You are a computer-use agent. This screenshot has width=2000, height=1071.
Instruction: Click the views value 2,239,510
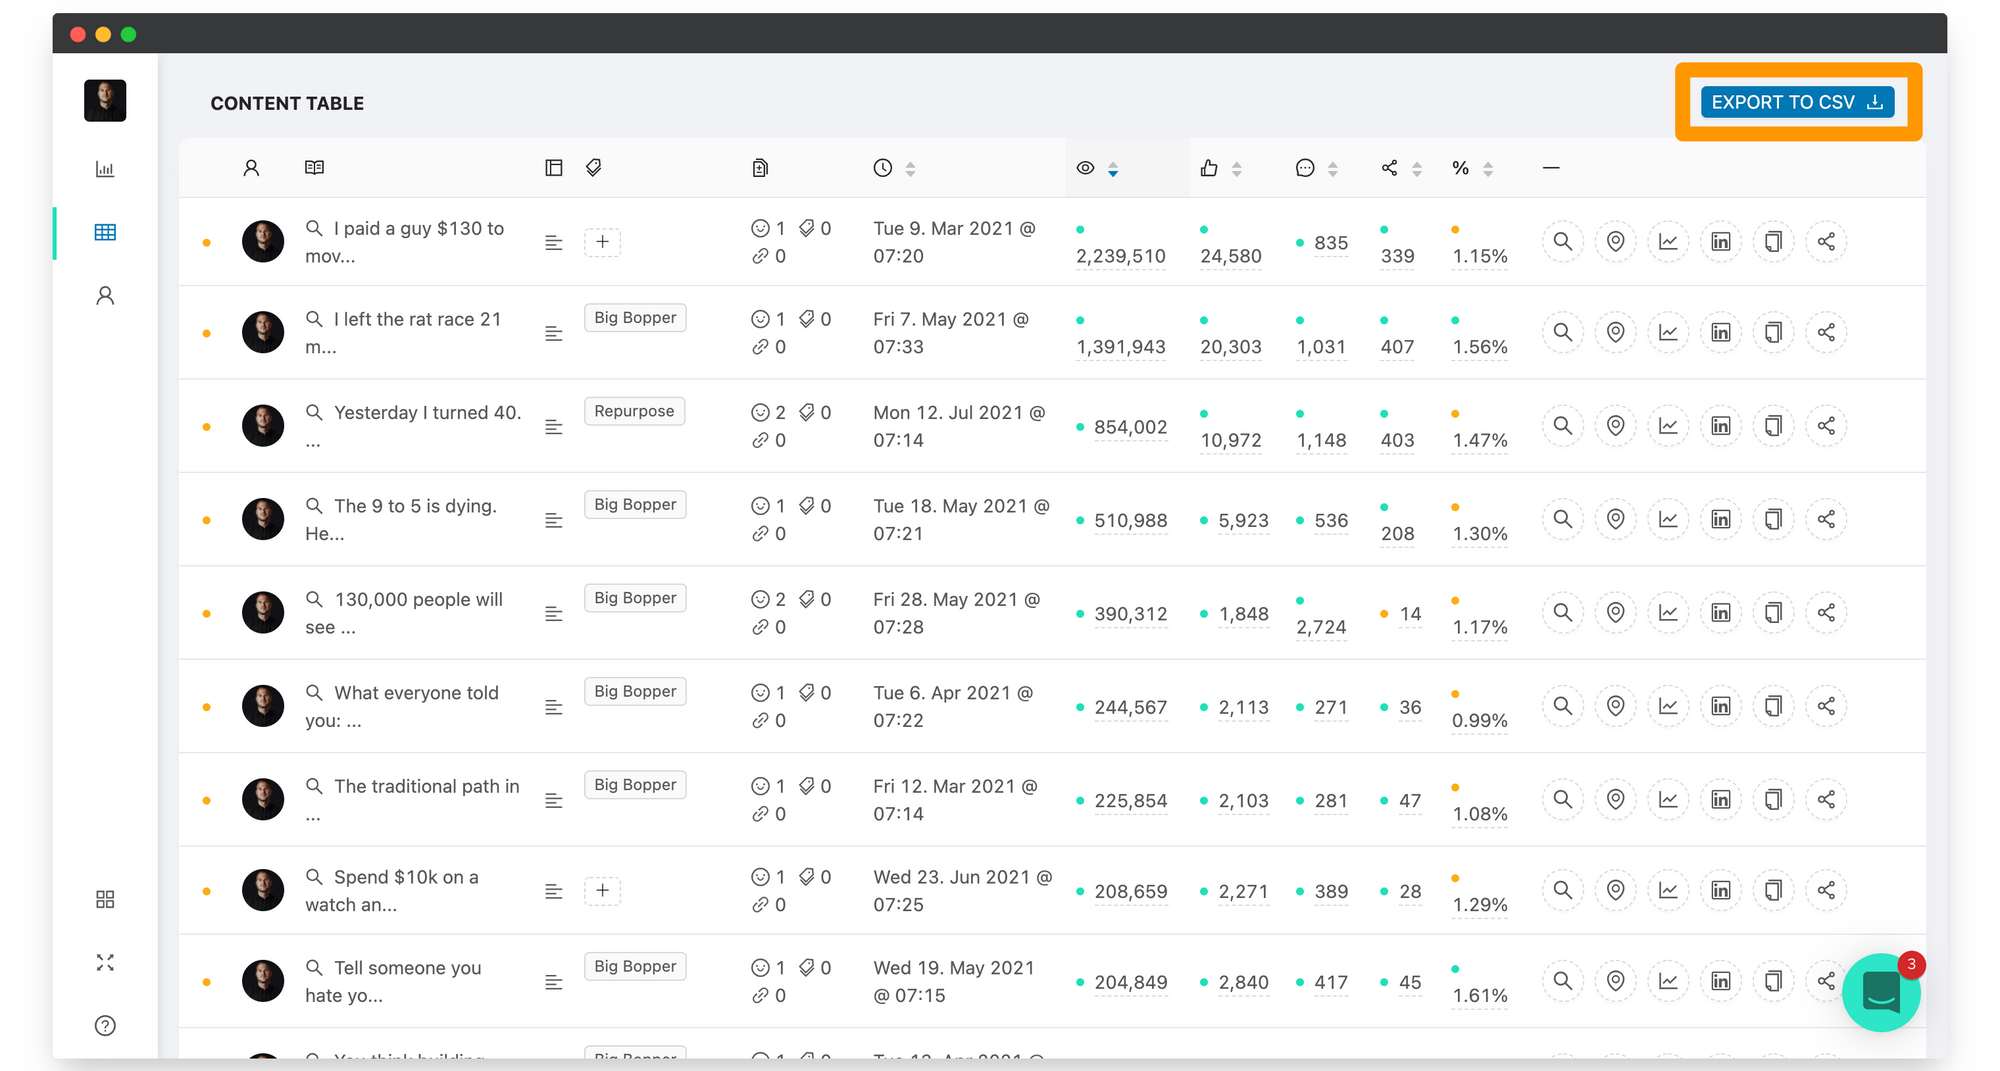point(1121,256)
